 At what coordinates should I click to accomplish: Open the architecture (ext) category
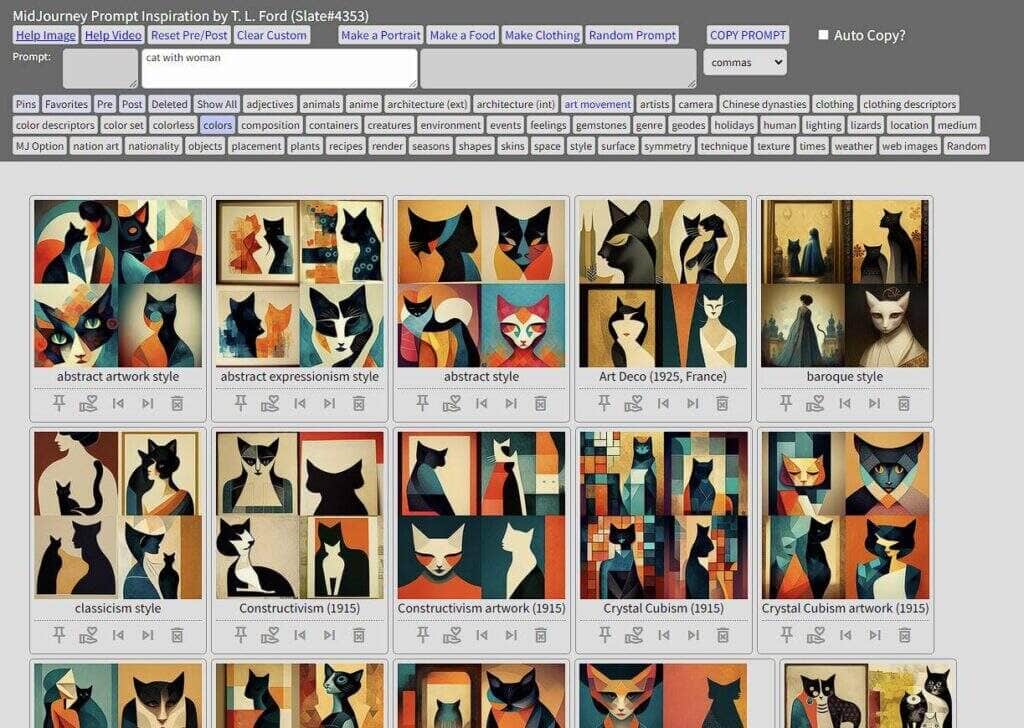427,104
